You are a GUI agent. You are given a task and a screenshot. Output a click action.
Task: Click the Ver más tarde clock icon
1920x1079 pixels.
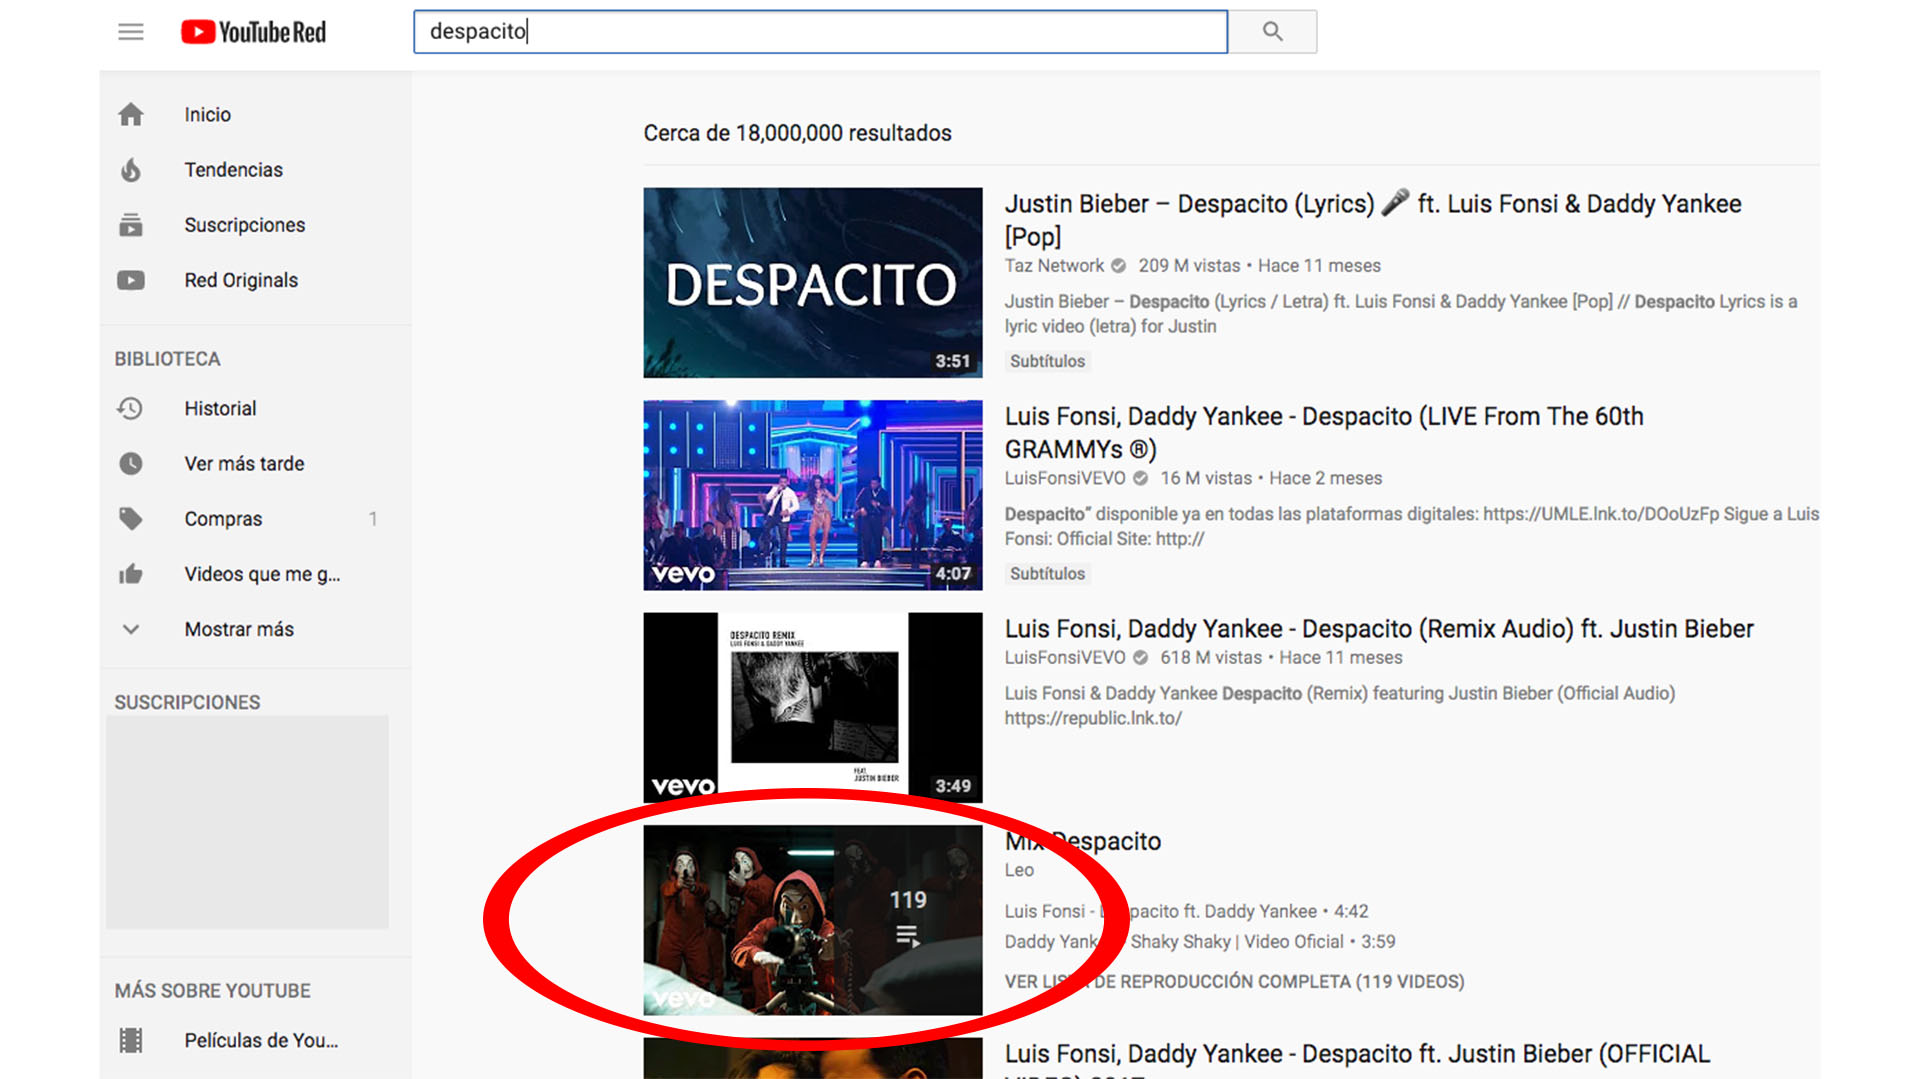[x=131, y=464]
